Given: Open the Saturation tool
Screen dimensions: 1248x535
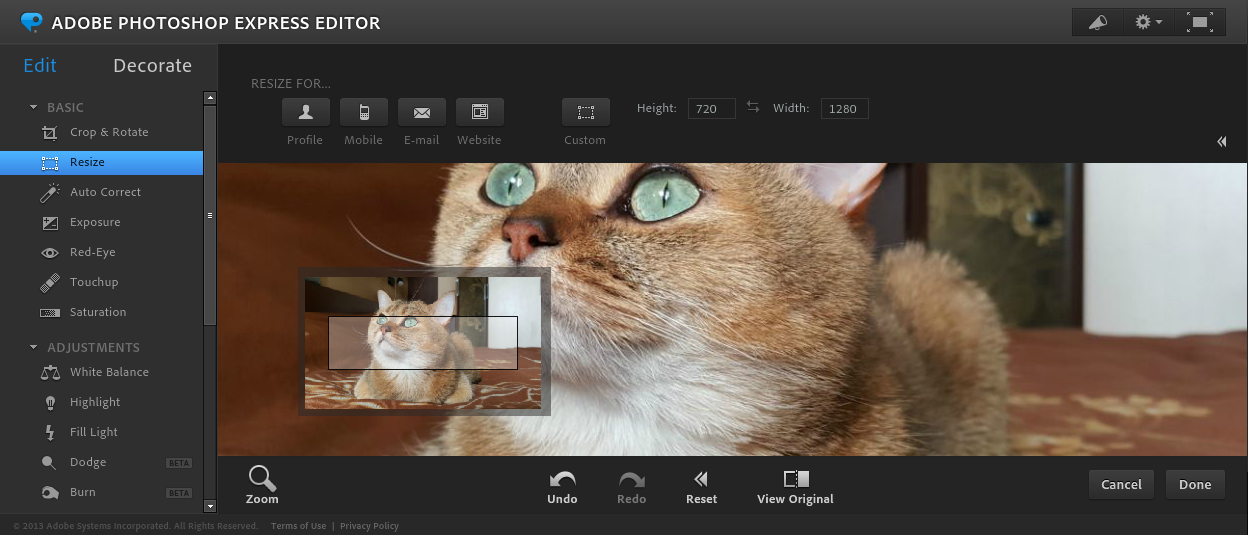Looking at the screenshot, I should (101, 312).
